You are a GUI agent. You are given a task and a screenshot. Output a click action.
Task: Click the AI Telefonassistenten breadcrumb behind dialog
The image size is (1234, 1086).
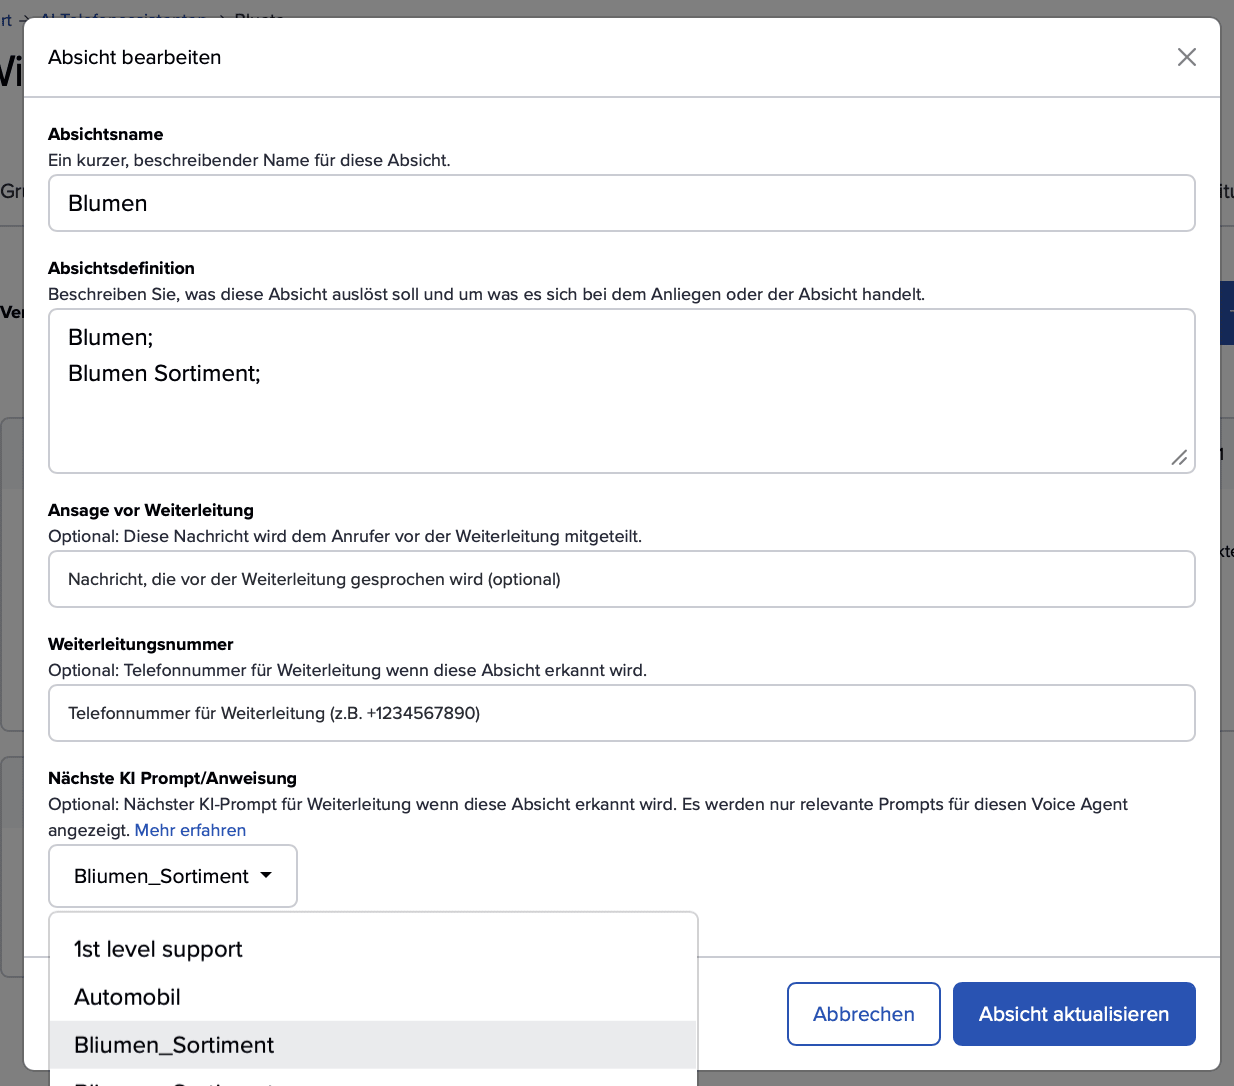(x=125, y=14)
